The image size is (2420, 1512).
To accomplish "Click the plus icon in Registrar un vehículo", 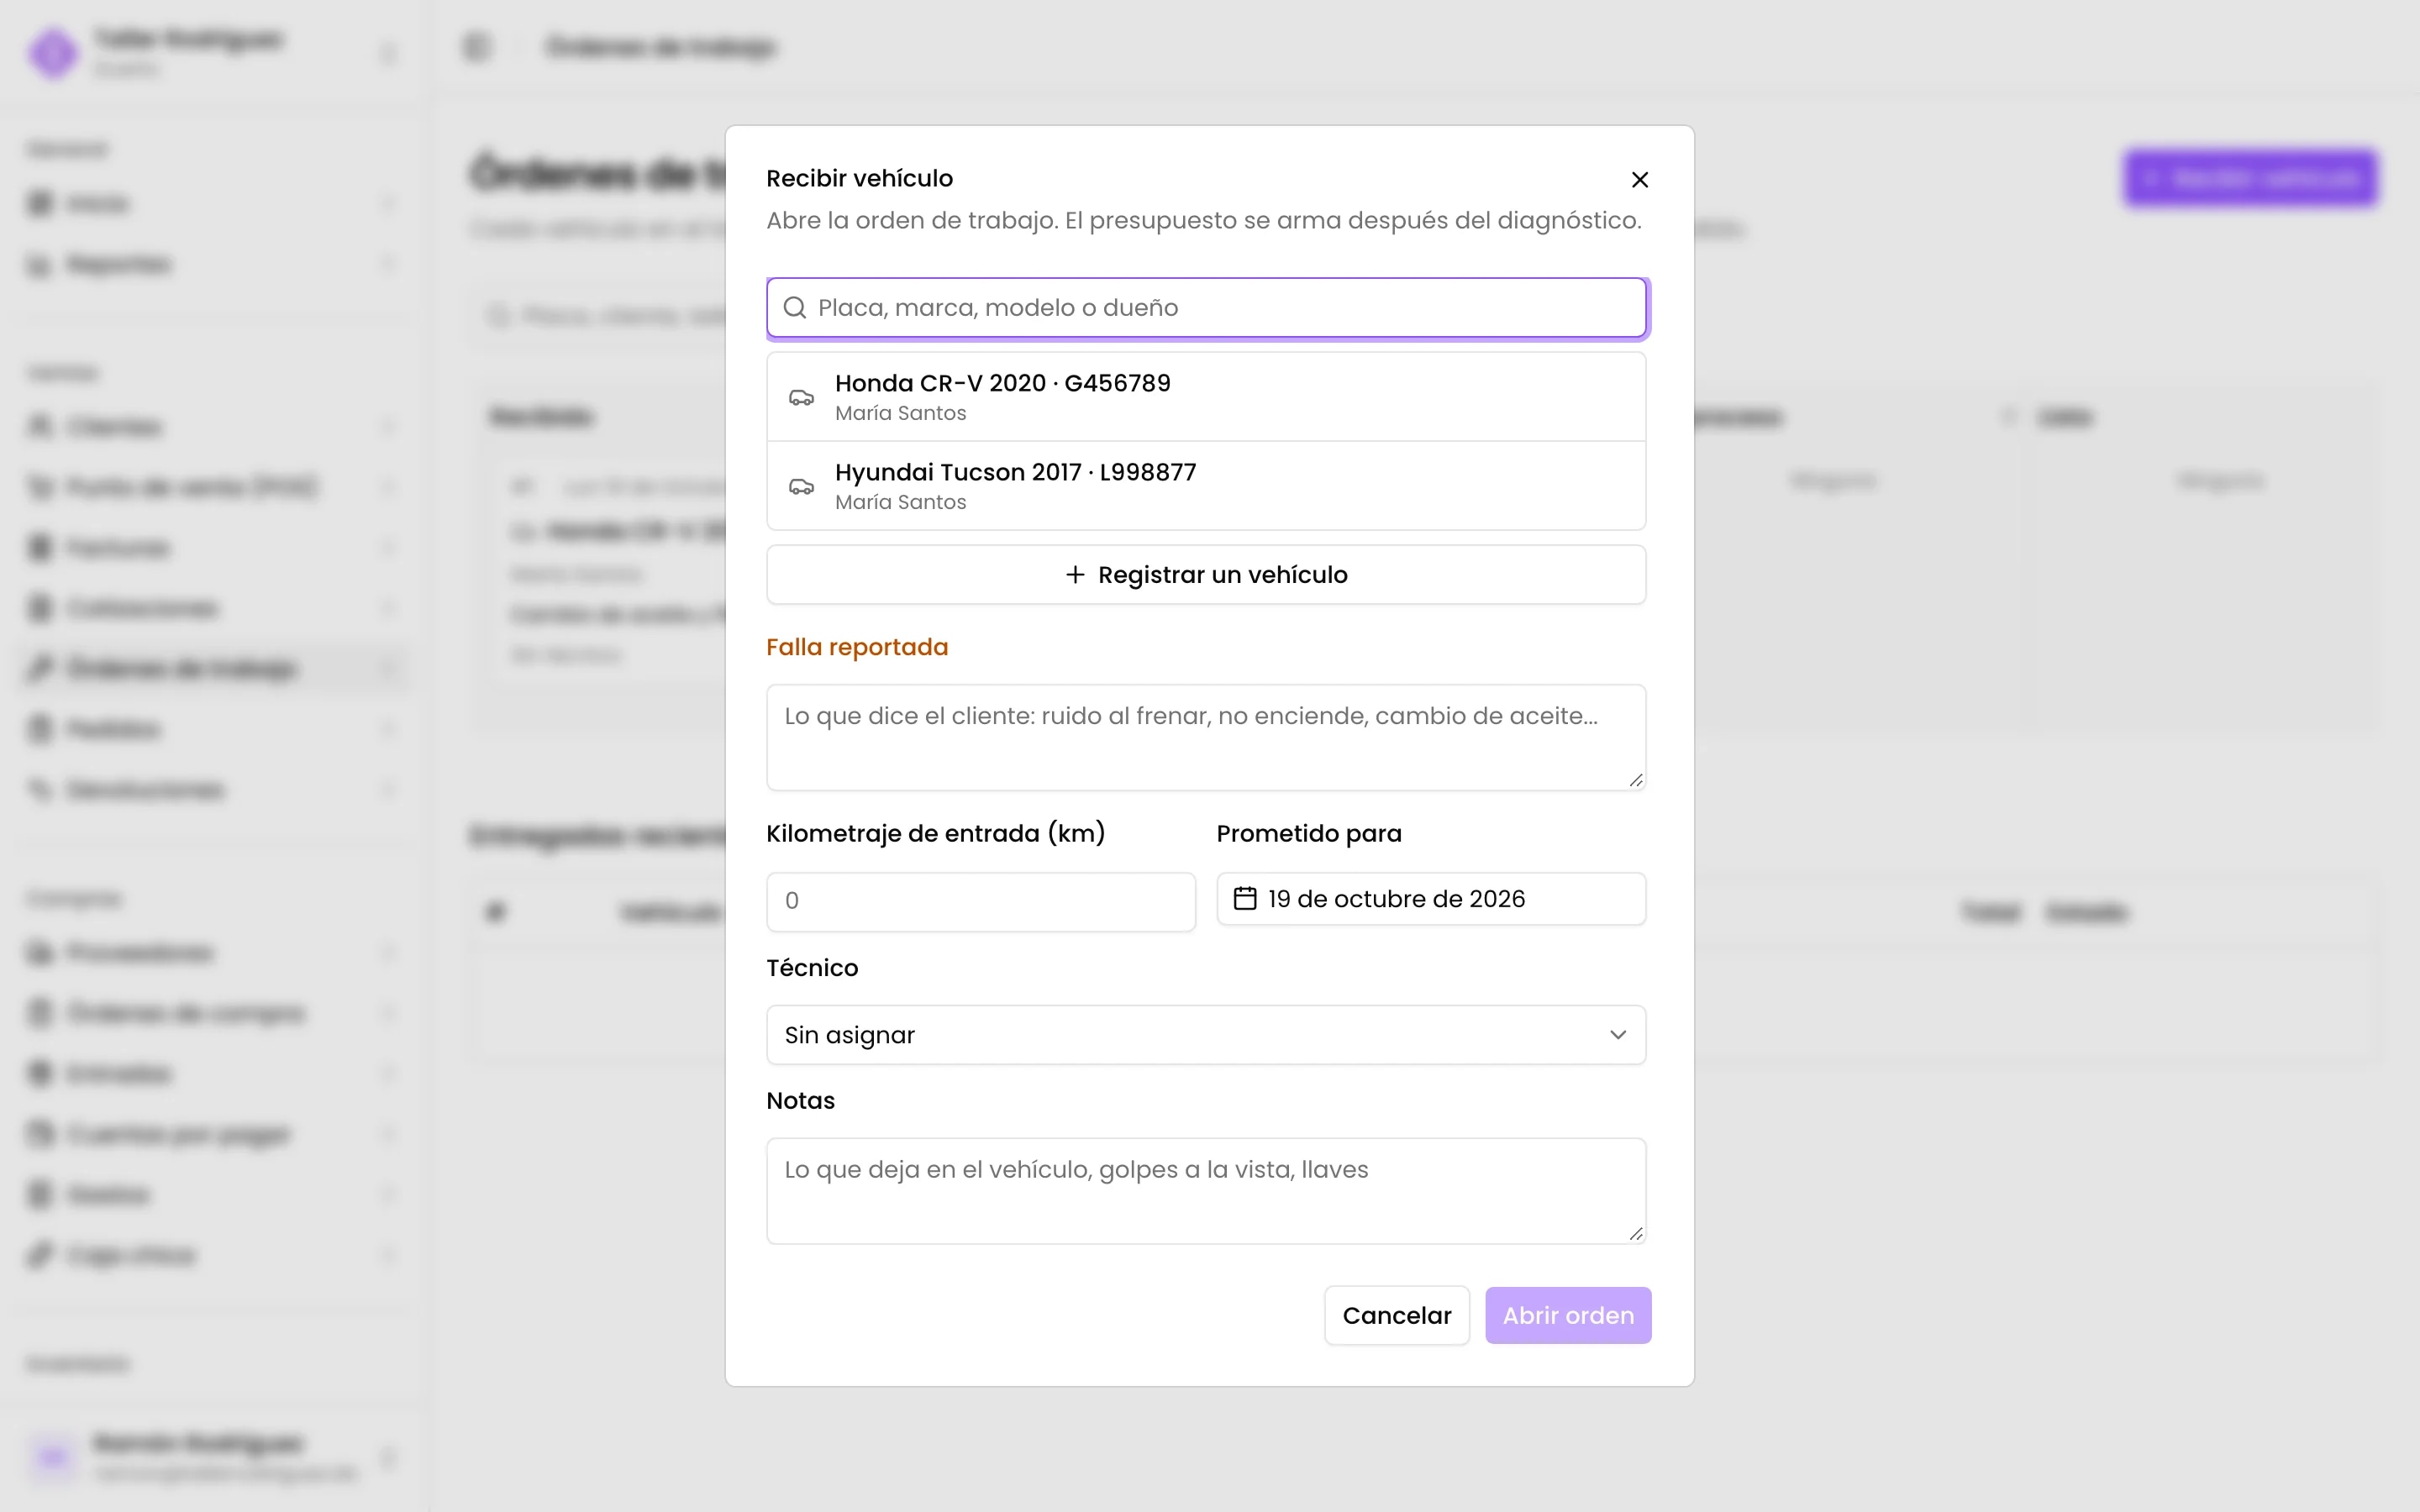I will (x=1075, y=575).
